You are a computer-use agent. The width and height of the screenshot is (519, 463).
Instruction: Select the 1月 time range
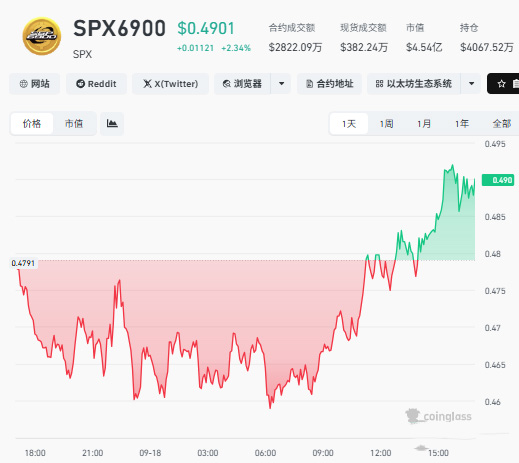point(424,124)
